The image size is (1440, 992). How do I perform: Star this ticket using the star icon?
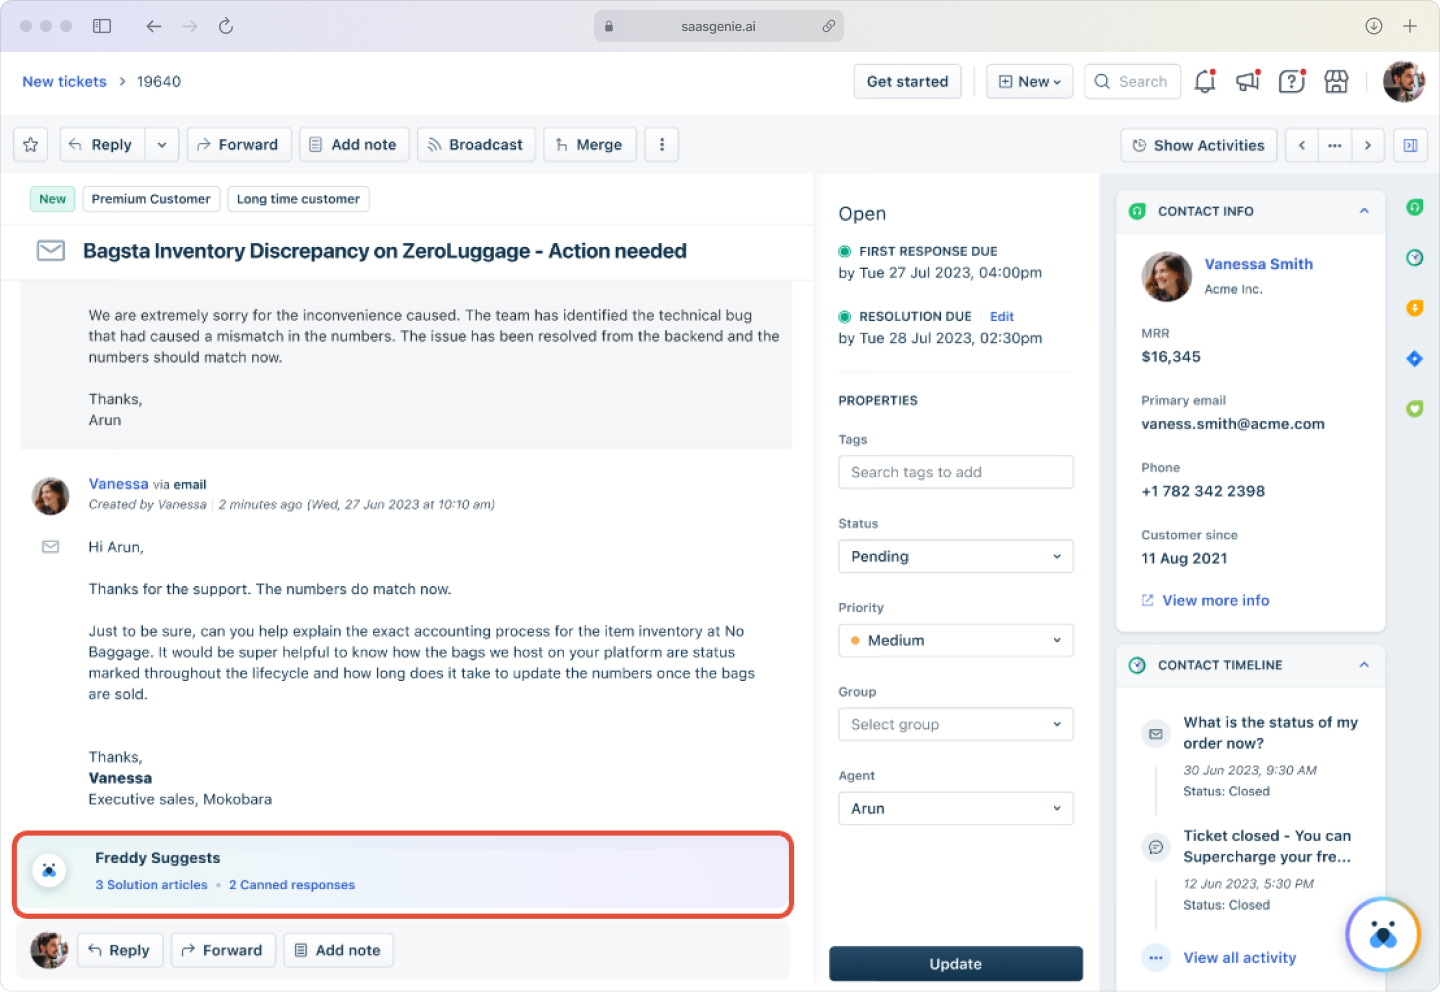tap(30, 144)
